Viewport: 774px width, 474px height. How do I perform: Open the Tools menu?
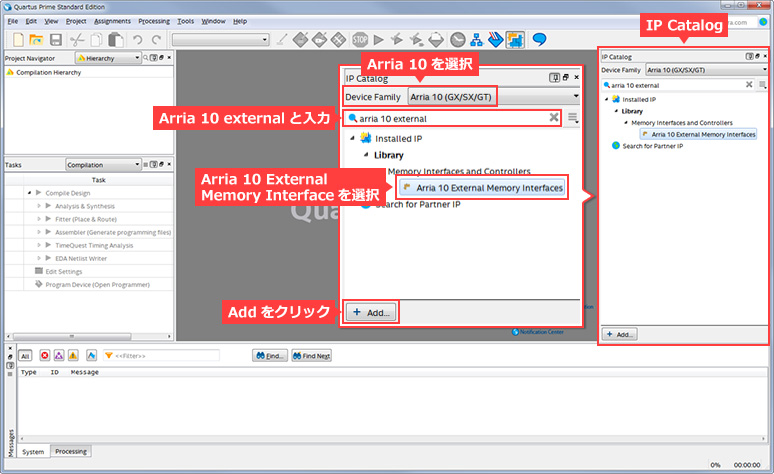click(x=186, y=21)
